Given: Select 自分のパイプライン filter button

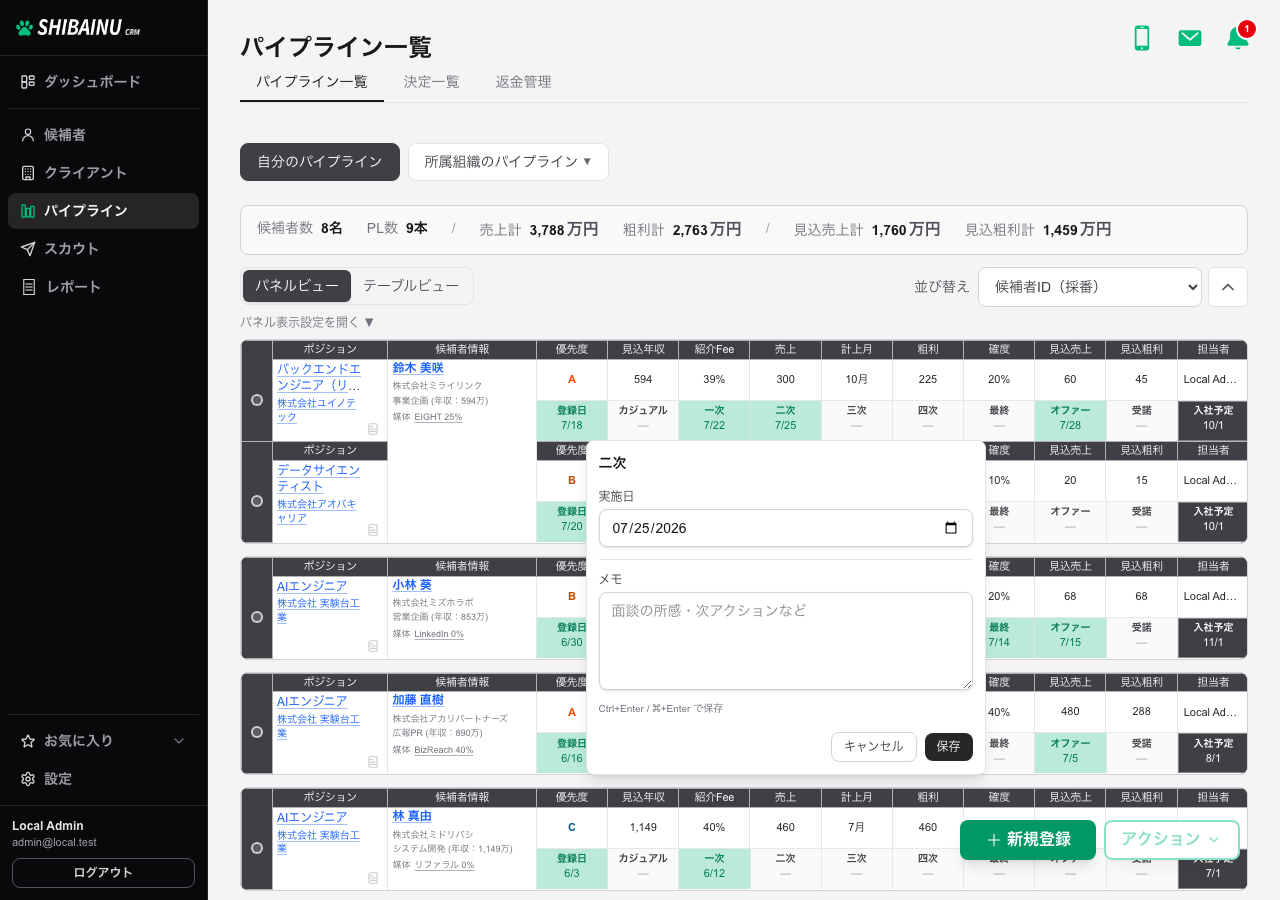Looking at the screenshot, I should pos(320,162).
